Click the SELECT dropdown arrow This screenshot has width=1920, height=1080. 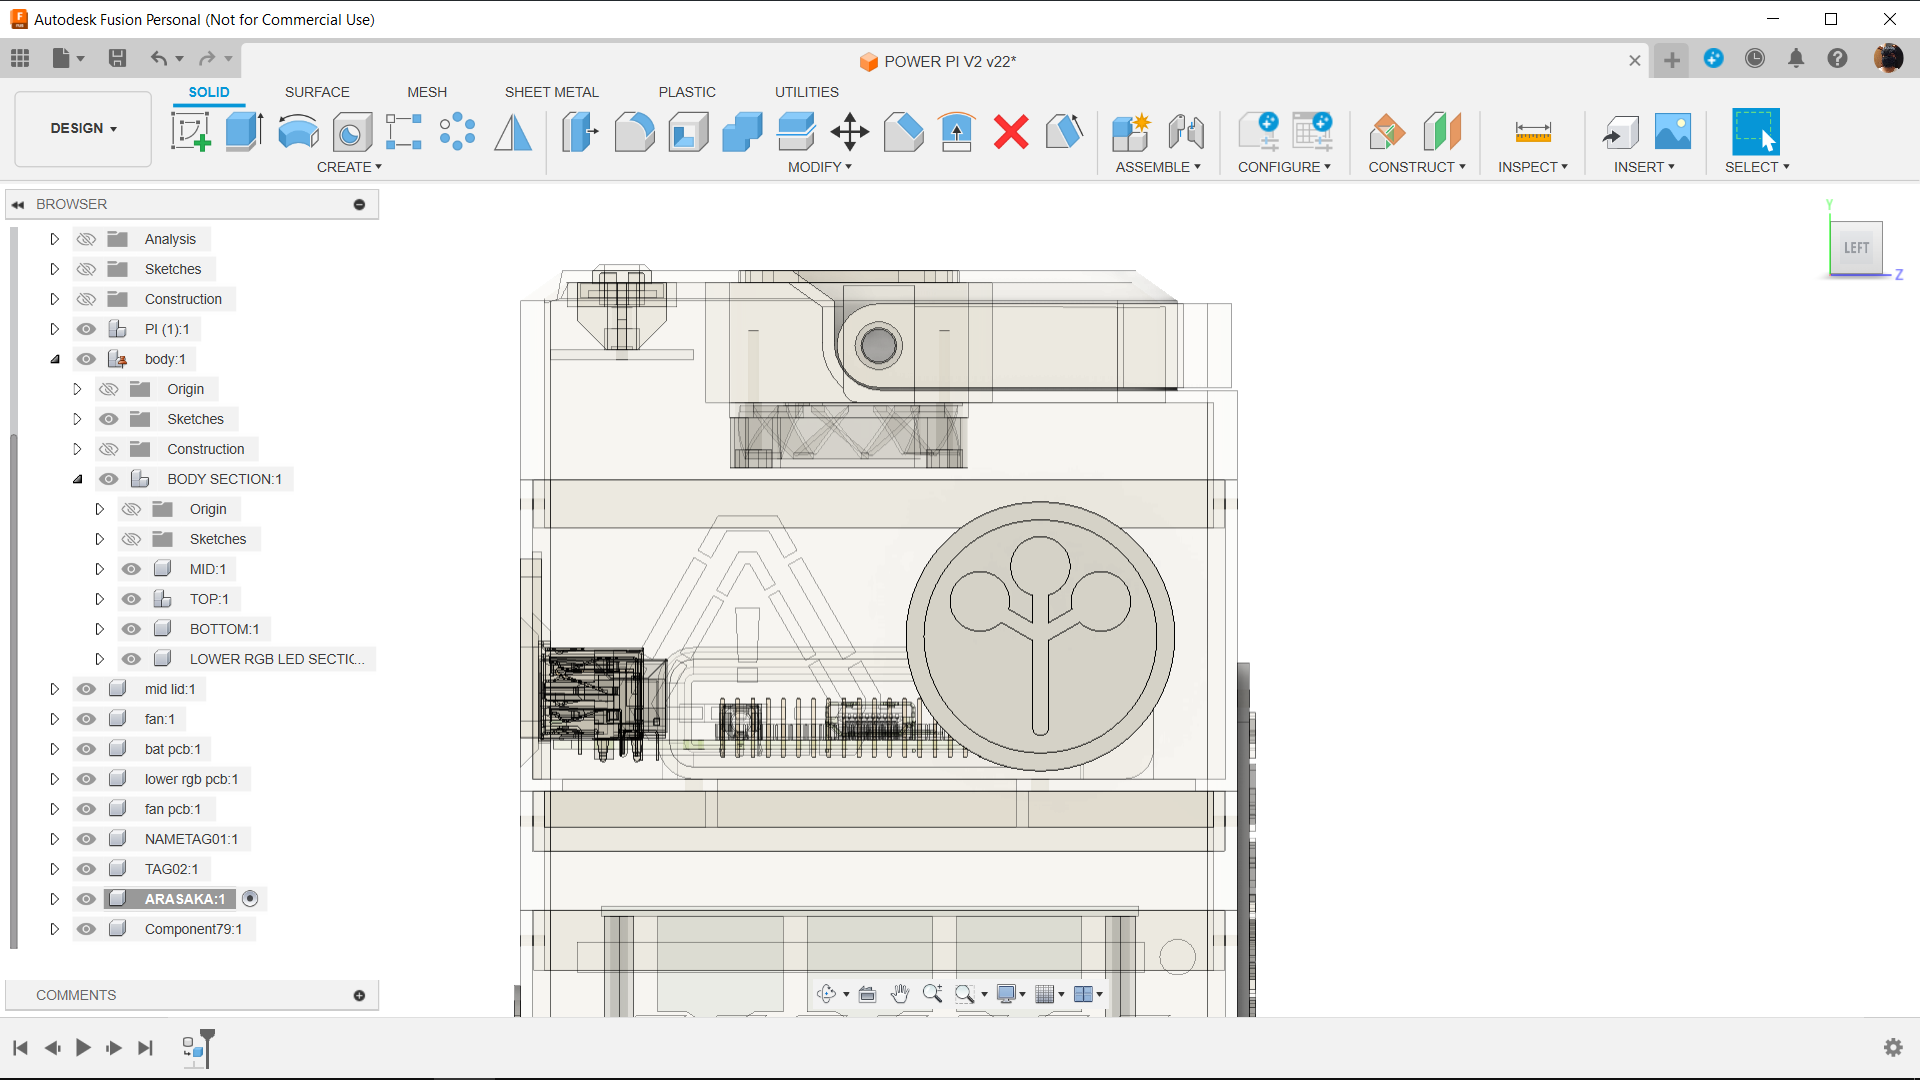point(1785,166)
